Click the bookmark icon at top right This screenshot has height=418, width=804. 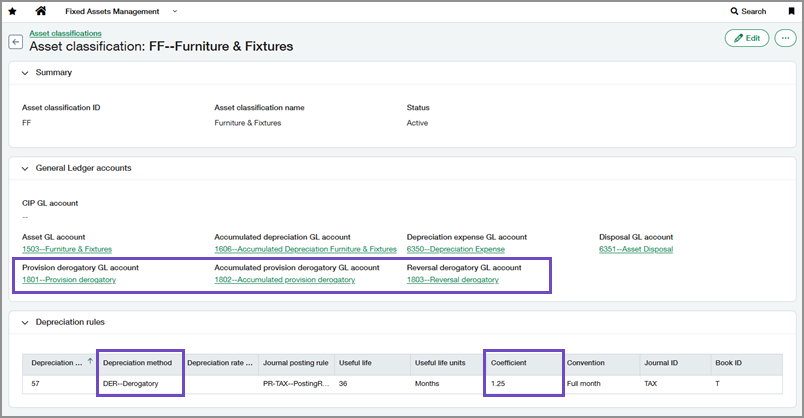click(792, 11)
